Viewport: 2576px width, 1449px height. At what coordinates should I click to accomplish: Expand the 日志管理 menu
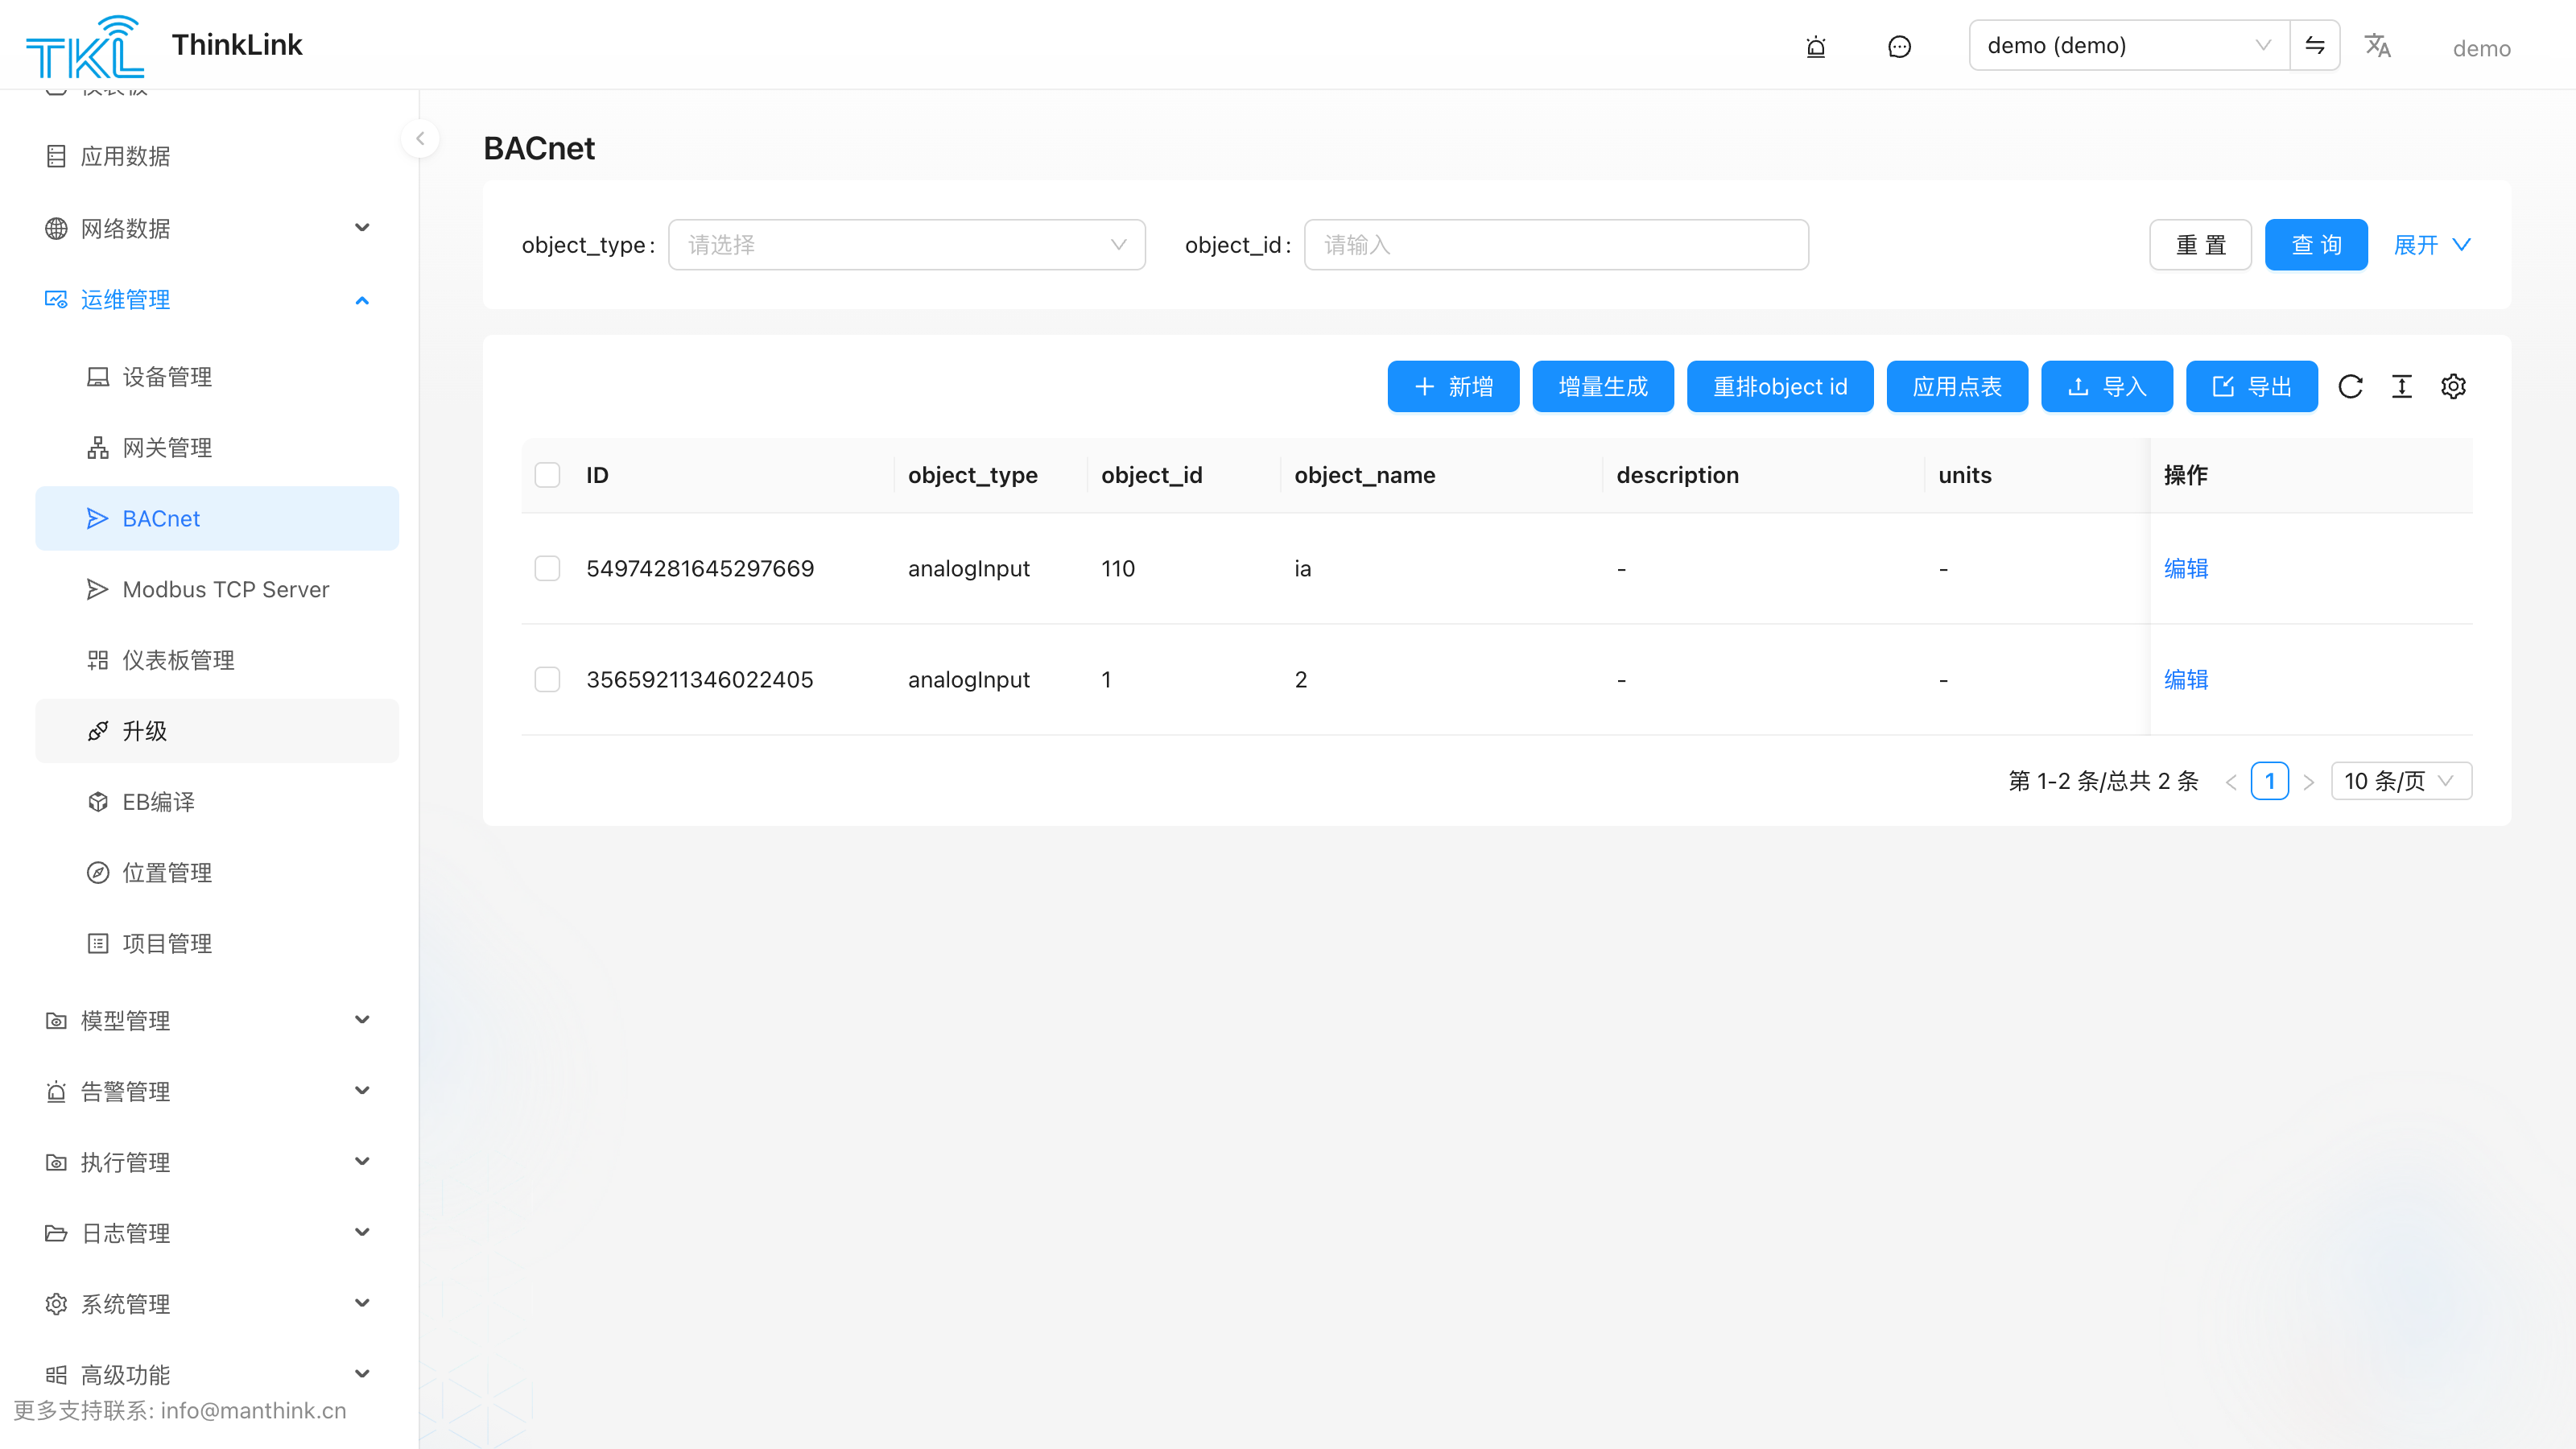click(x=209, y=1233)
